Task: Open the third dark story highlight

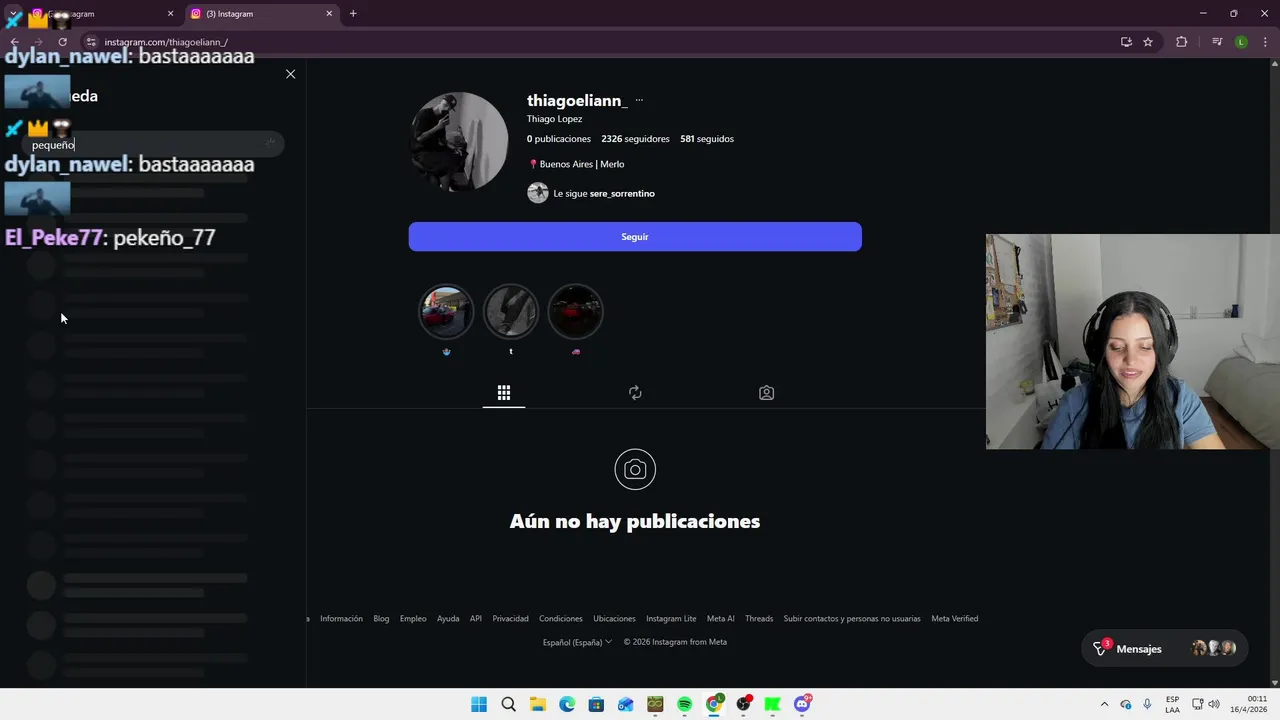Action: tap(576, 312)
